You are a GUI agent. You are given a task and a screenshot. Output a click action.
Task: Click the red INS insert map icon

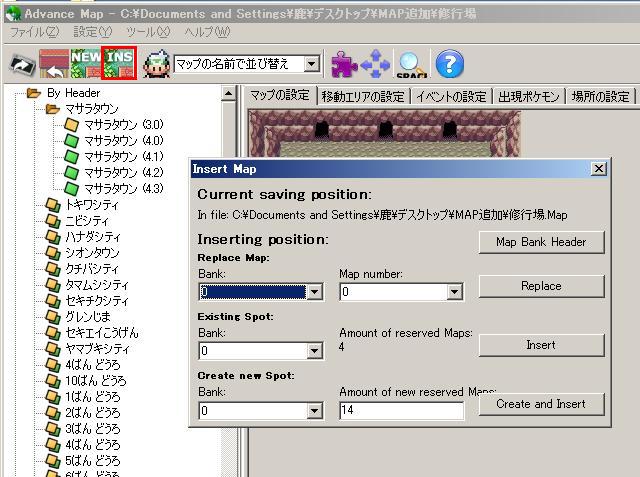pyautogui.click(x=119, y=64)
